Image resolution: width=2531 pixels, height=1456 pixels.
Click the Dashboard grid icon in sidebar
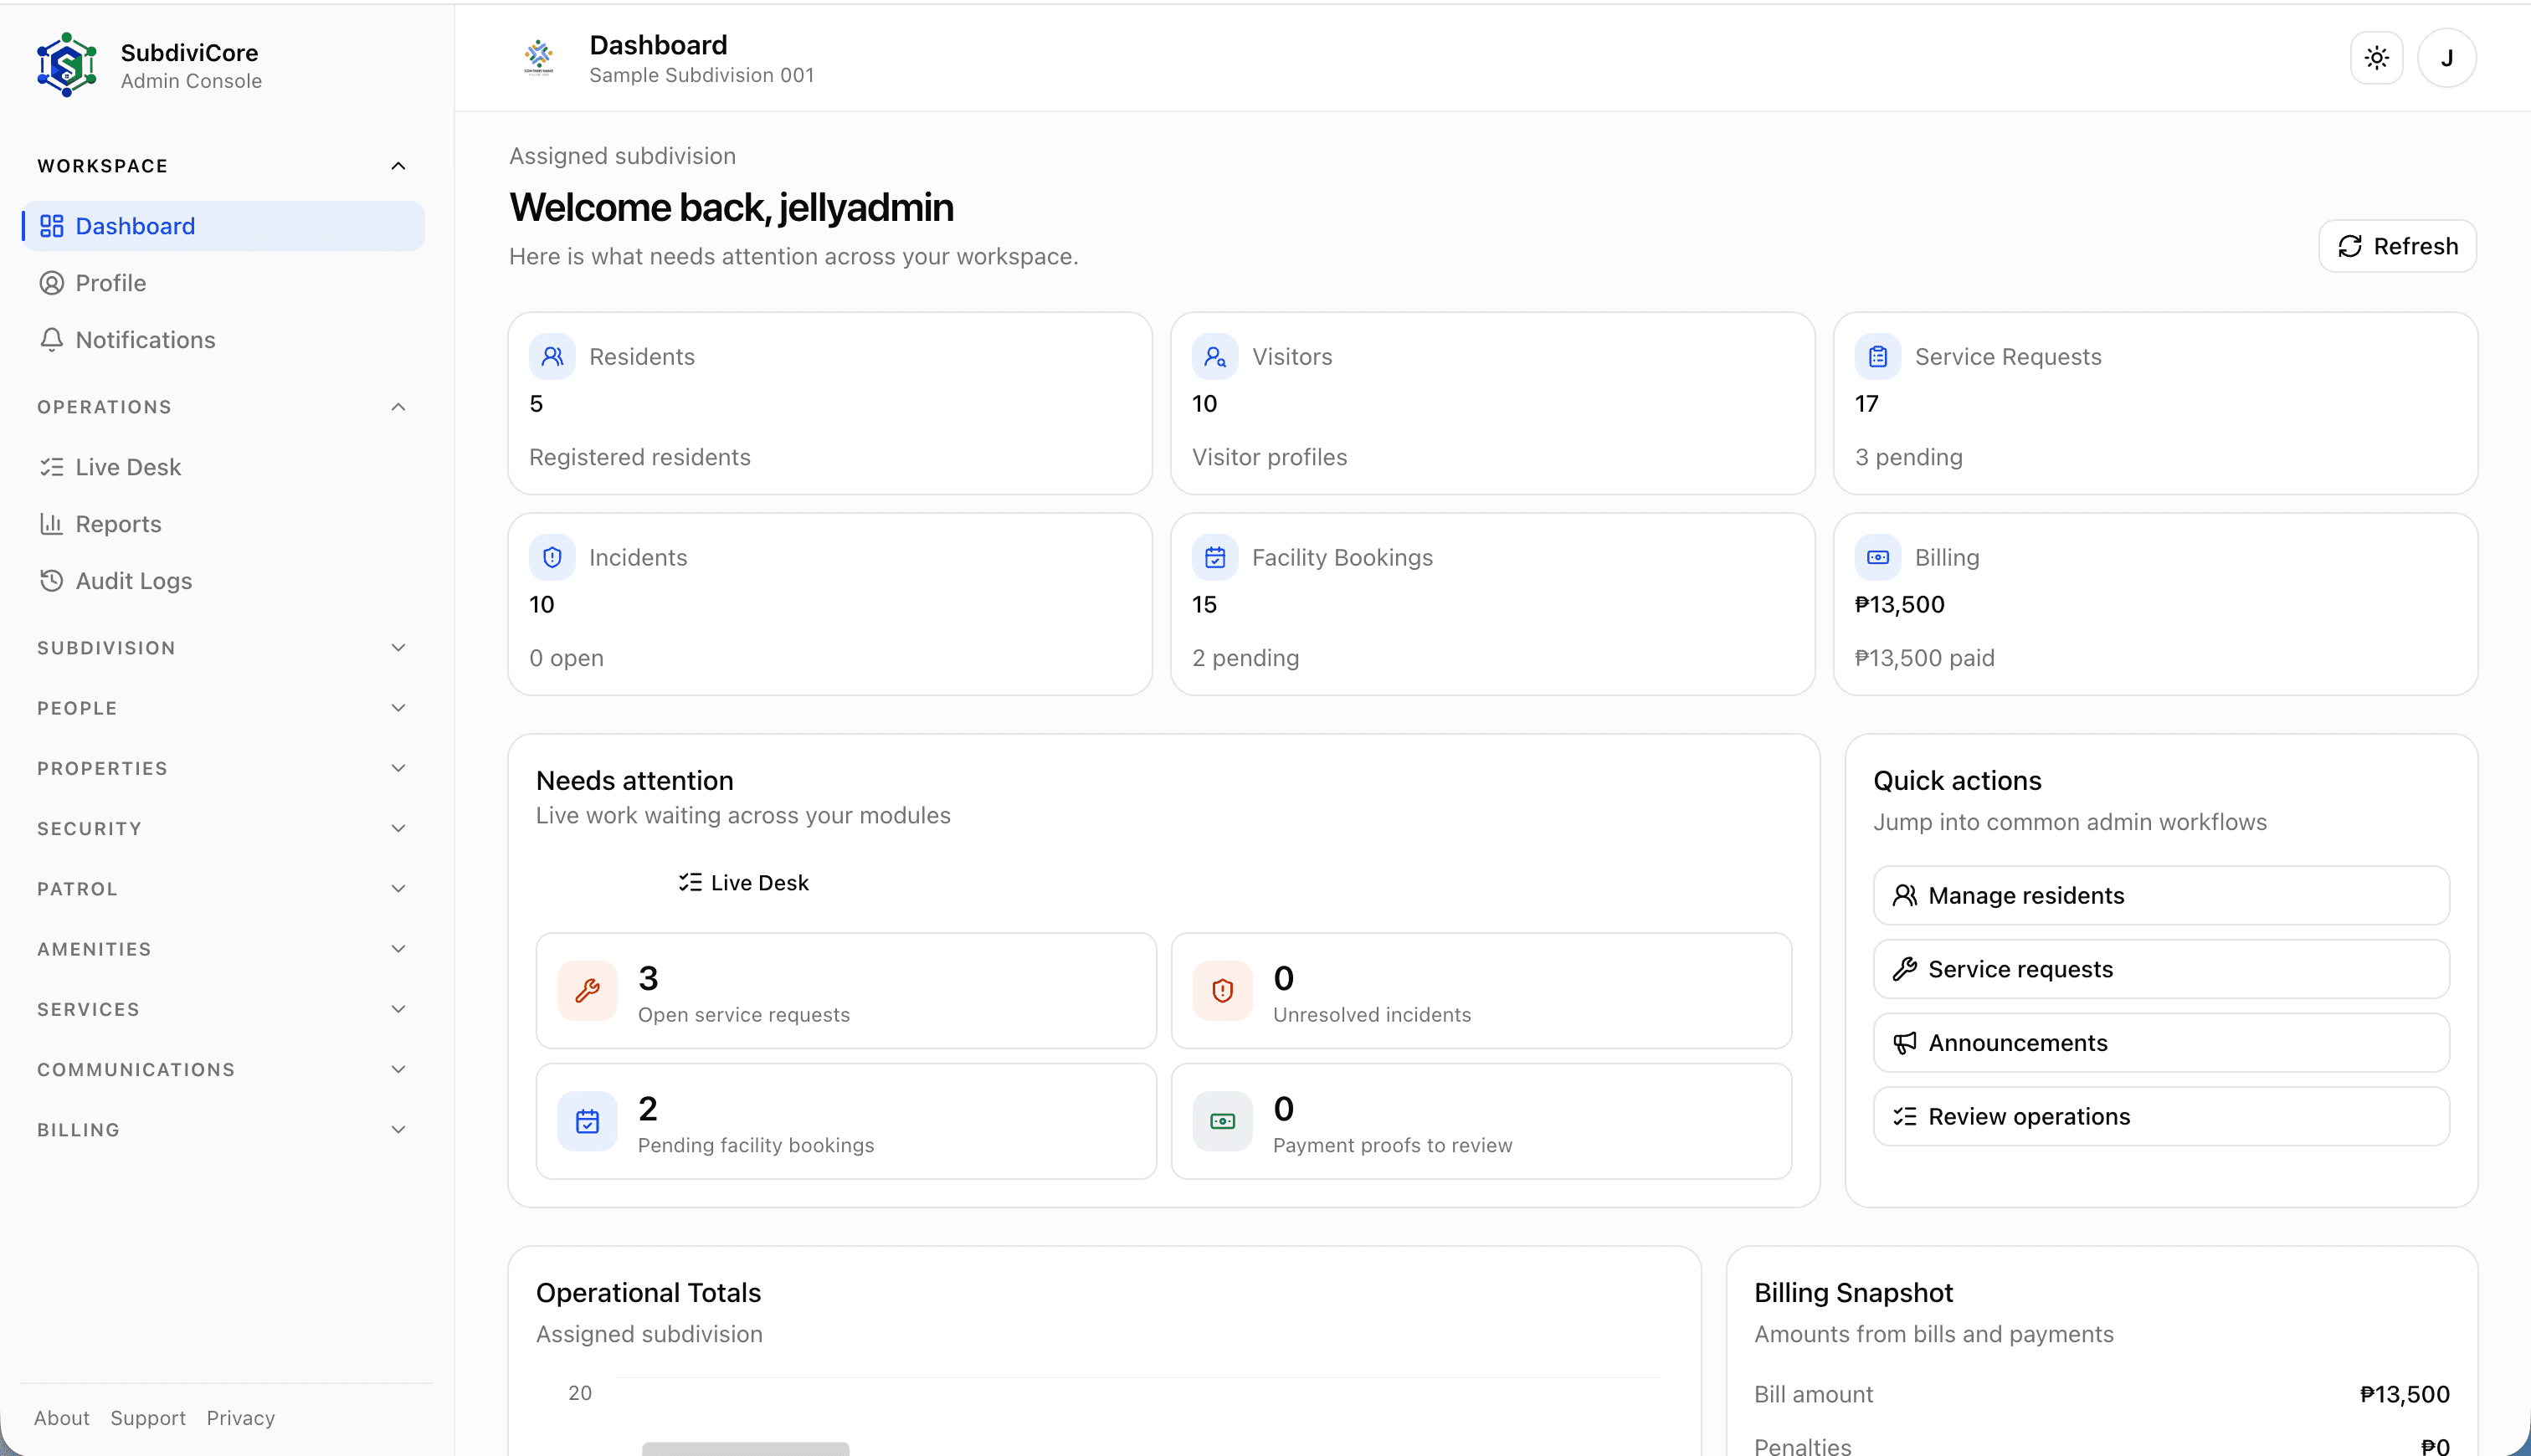51,226
